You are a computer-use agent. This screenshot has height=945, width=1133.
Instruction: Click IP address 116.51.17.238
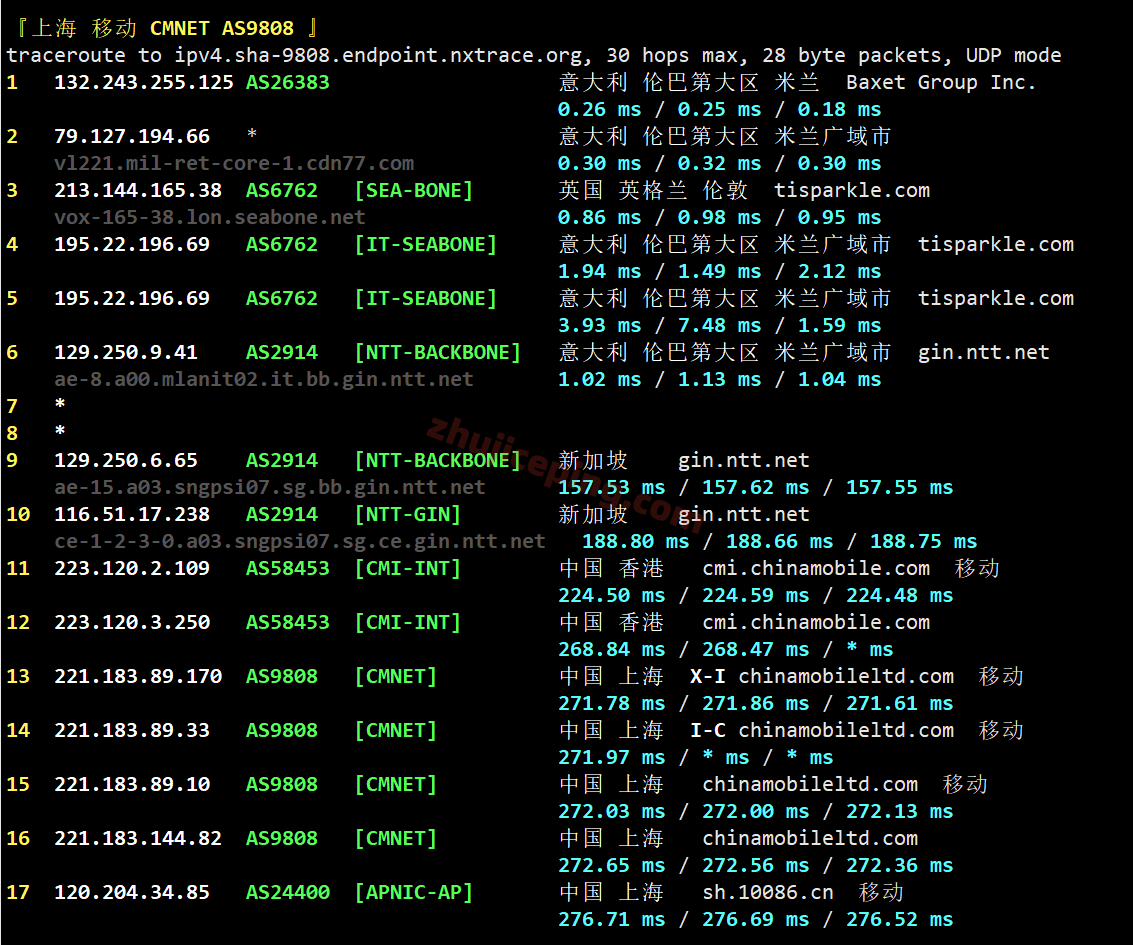[132, 514]
